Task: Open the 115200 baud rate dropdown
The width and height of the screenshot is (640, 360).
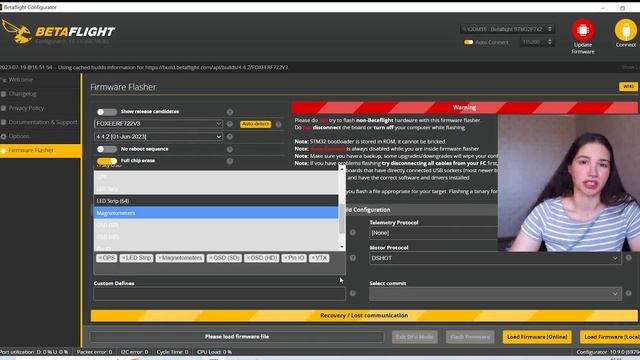Action: tap(537, 42)
